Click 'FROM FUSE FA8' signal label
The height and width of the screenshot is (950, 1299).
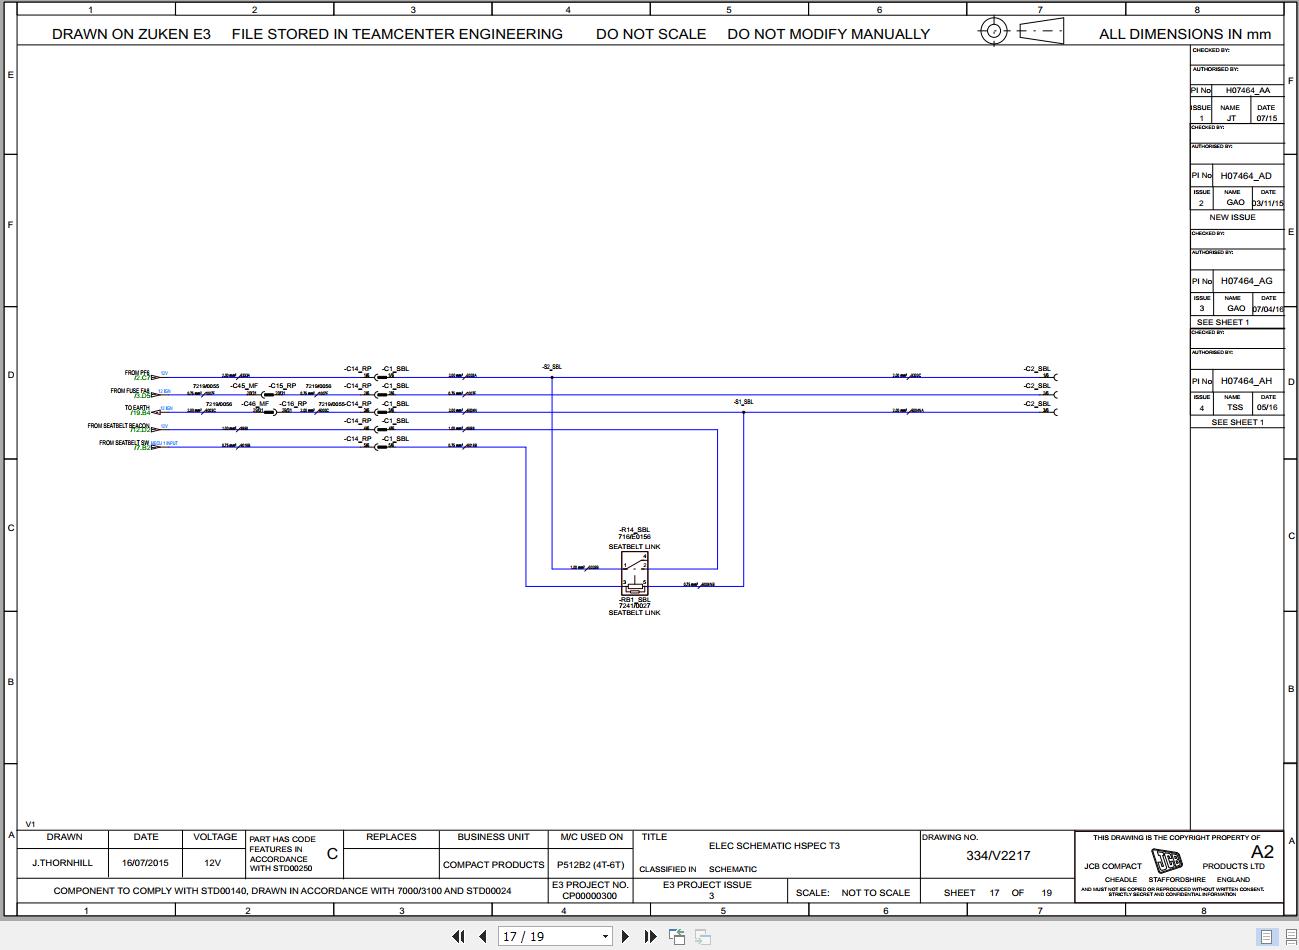coord(130,391)
